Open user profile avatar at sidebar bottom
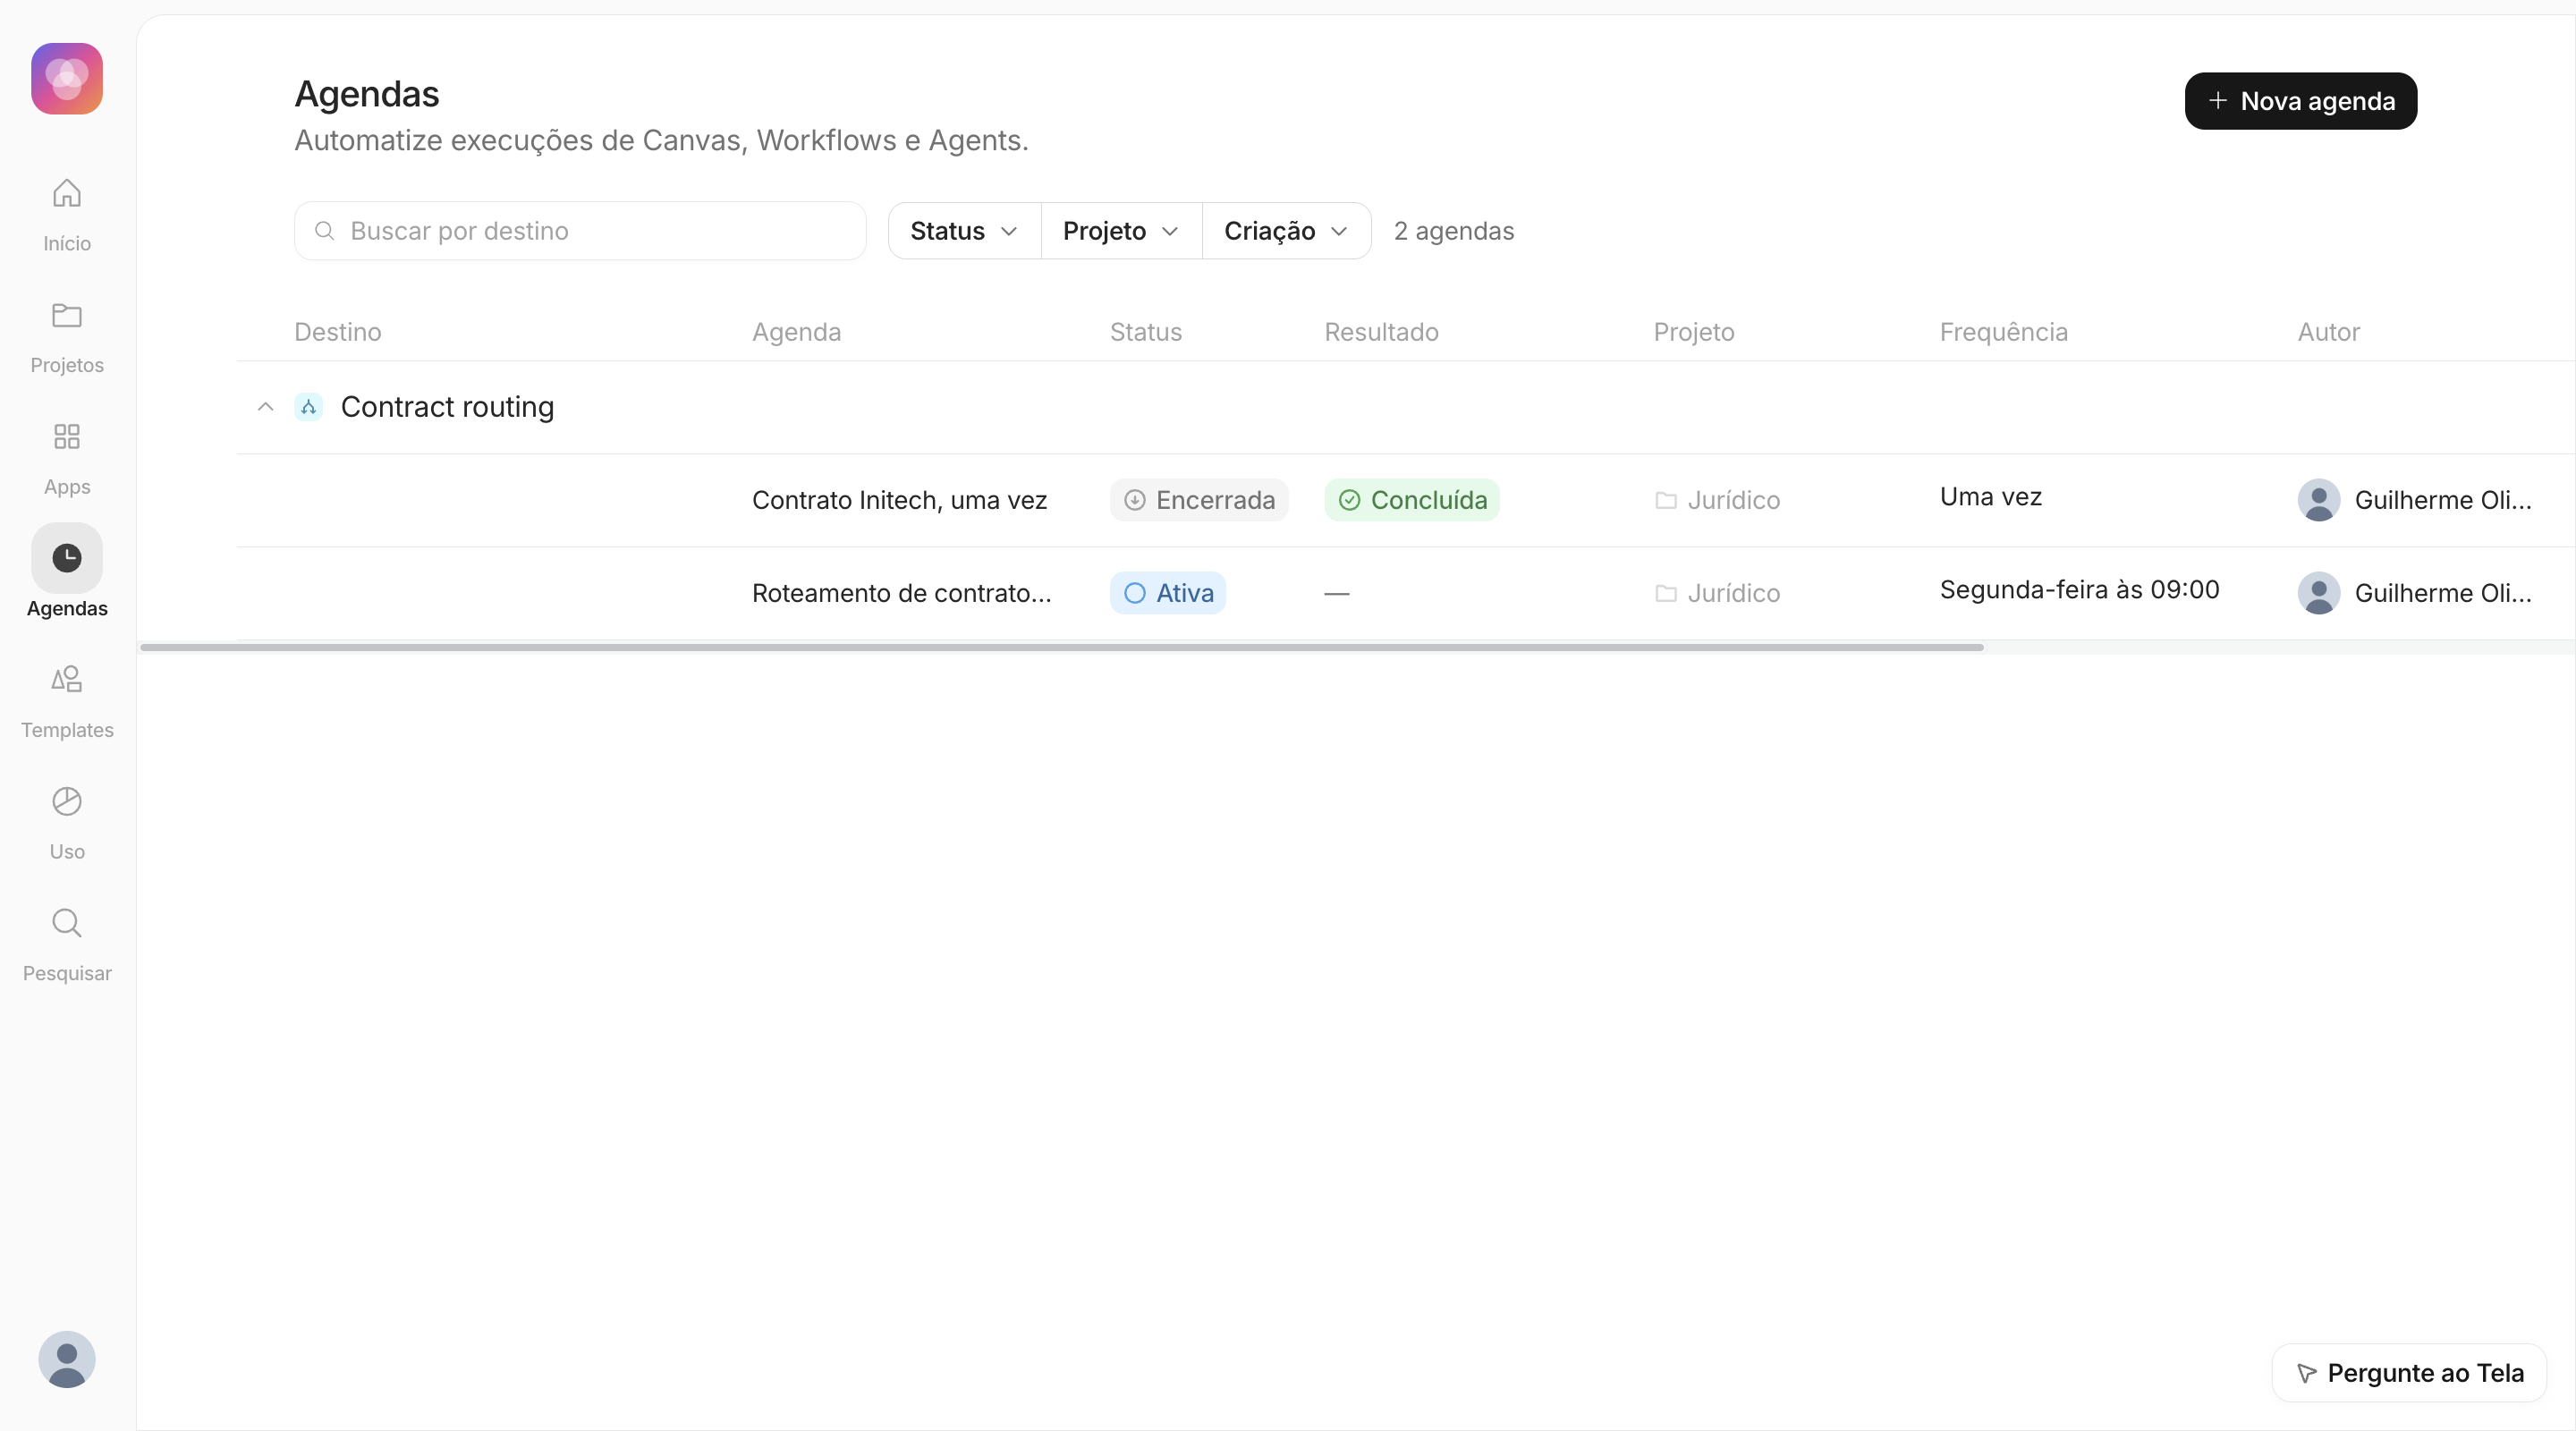Viewport: 2576px width, 1431px height. pyautogui.click(x=67, y=1359)
